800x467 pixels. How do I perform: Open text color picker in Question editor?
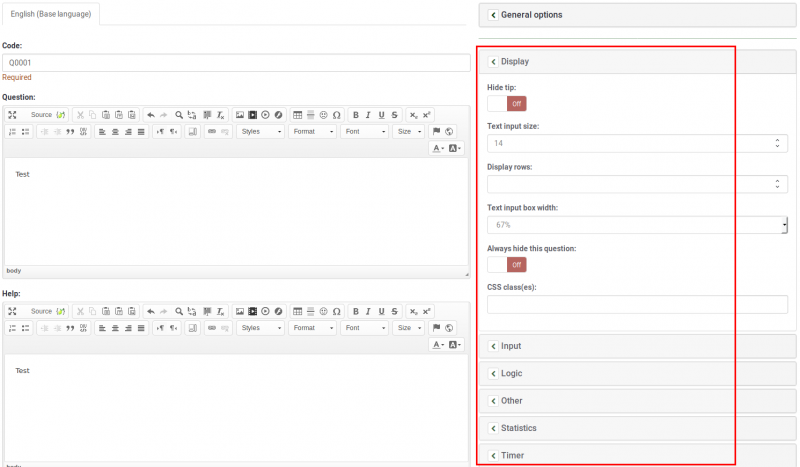pyautogui.click(x=439, y=148)
